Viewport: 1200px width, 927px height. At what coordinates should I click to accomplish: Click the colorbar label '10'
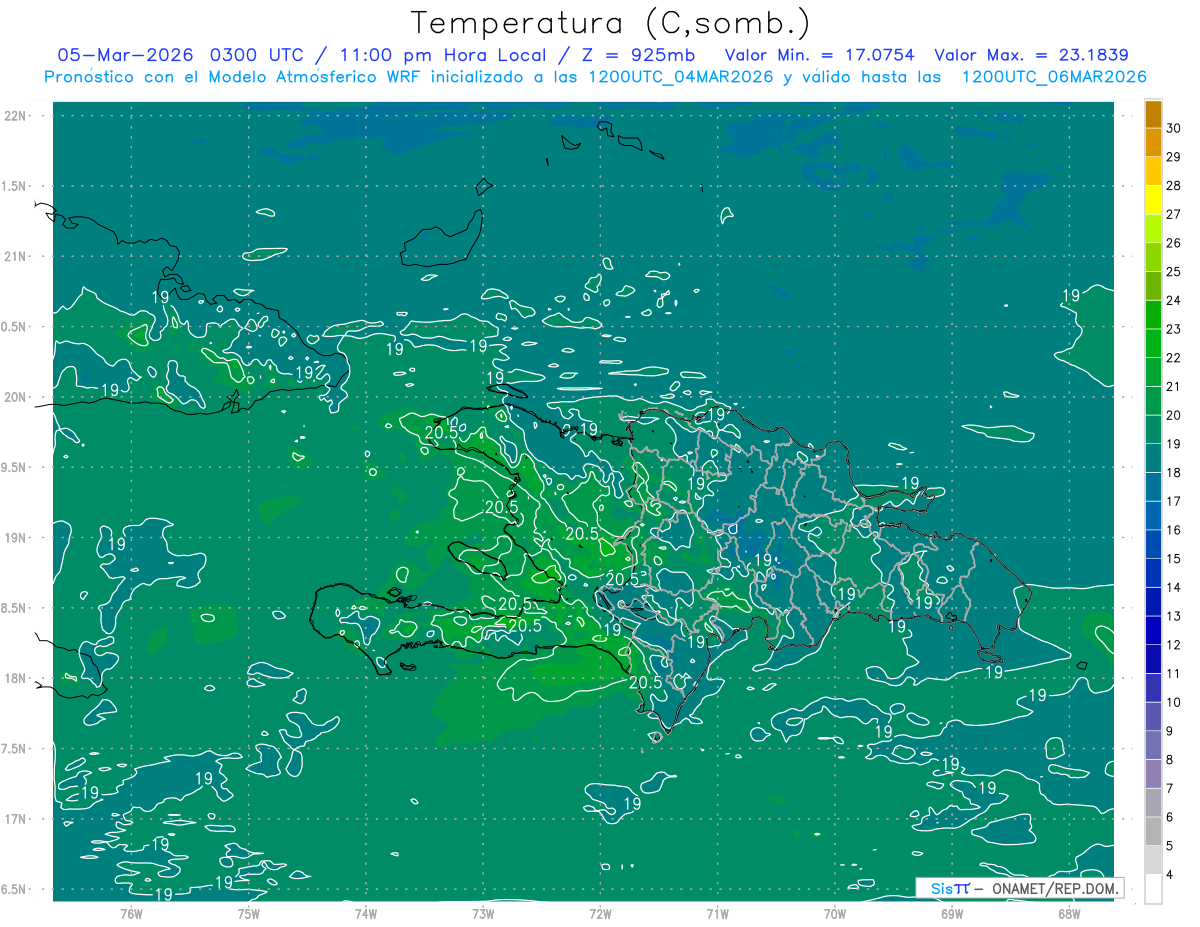click(1174, 702)
